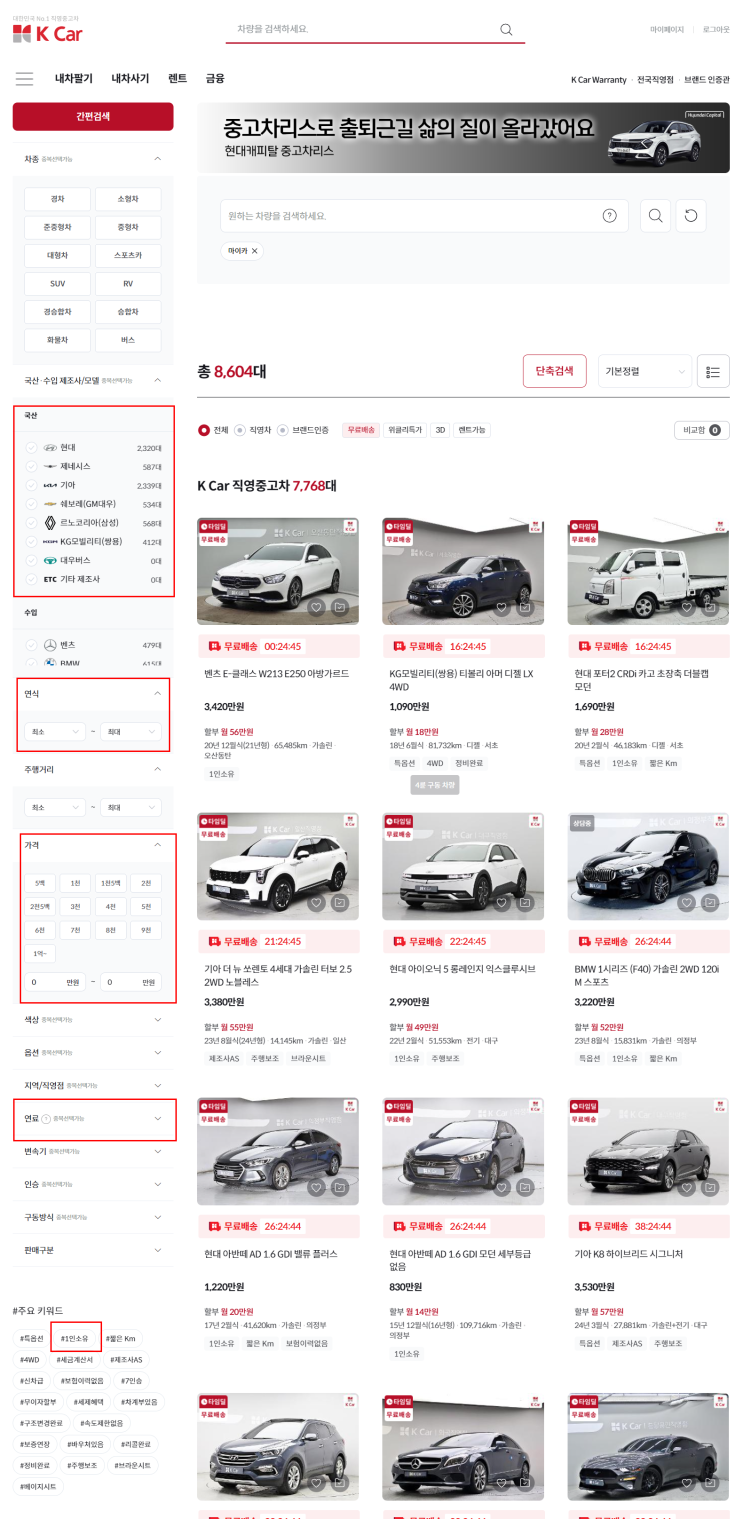The image size is (743, 1519).
Task: Check the 기아 manufacturer checkbox
Action: pyautogui.click(x=31, y=485)
